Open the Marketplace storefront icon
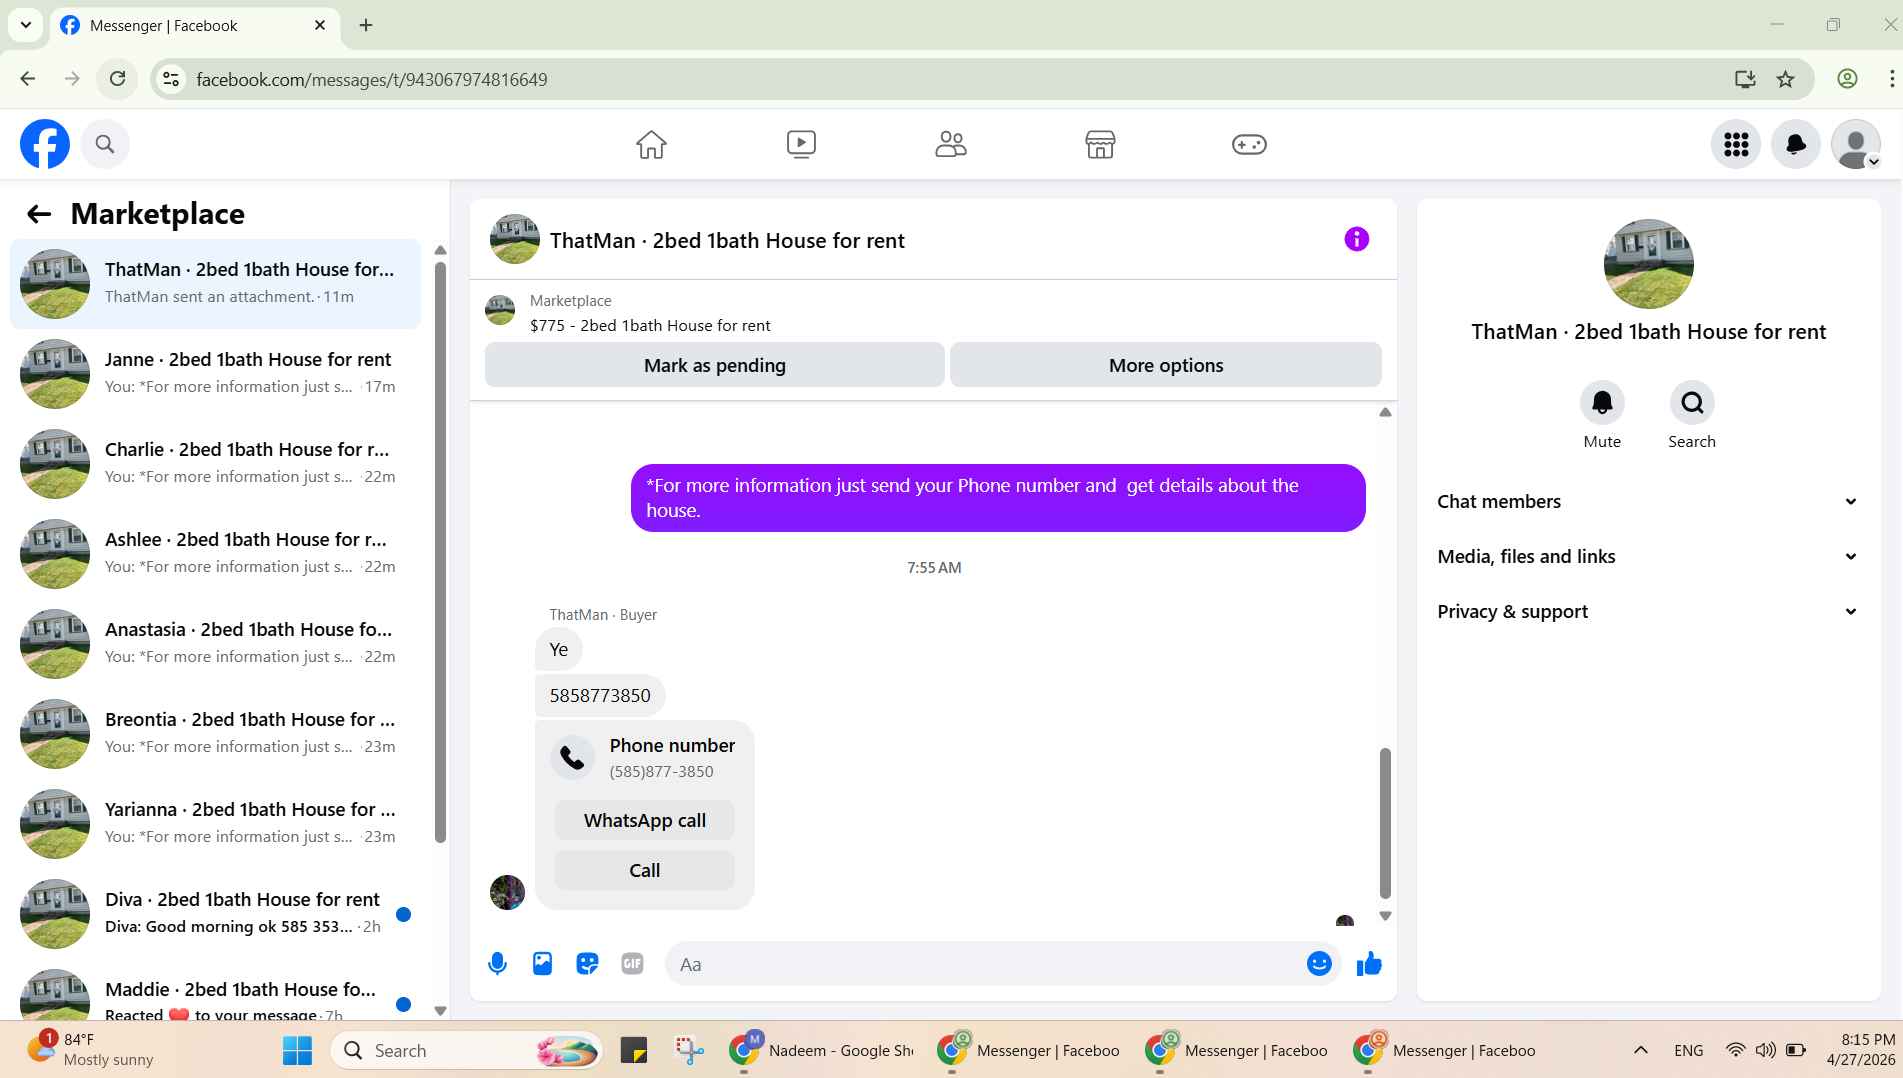The height and width of the screenshot is (1078, 1903). pos(1100,144)
